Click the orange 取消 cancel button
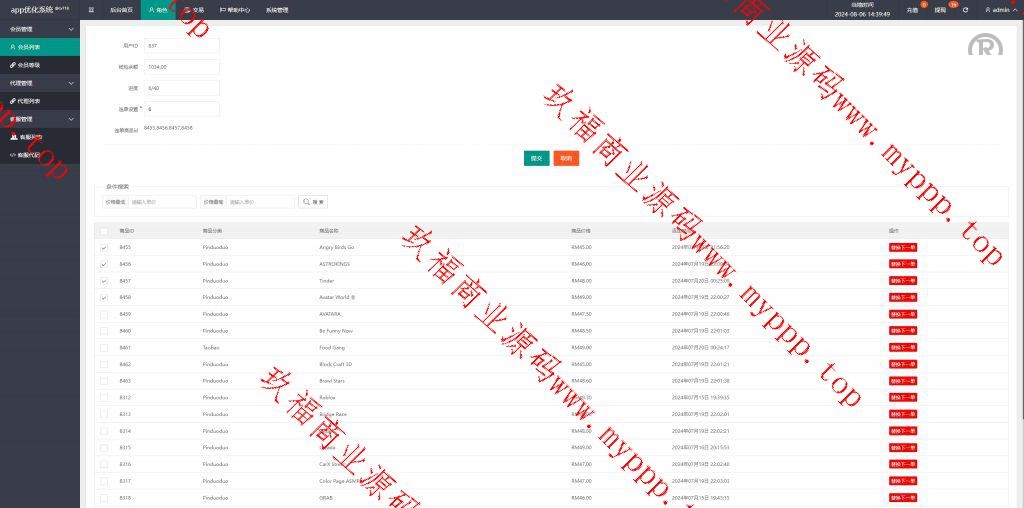This screenshot has width=1024, height=508. tap(566, 158)
